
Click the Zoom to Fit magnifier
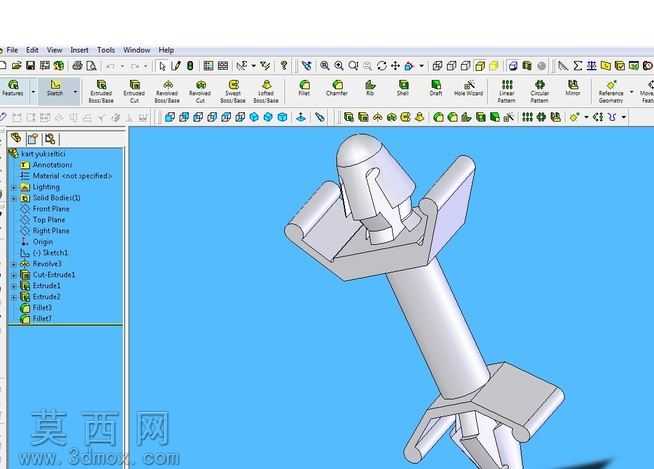324,66
